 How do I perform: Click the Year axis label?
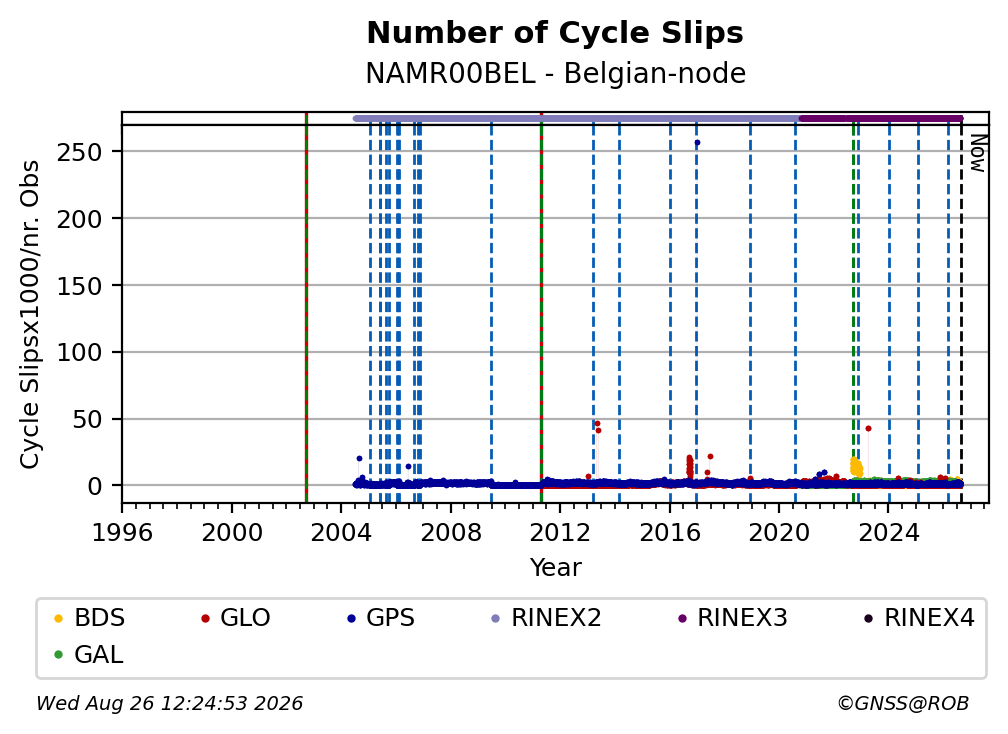555,568
